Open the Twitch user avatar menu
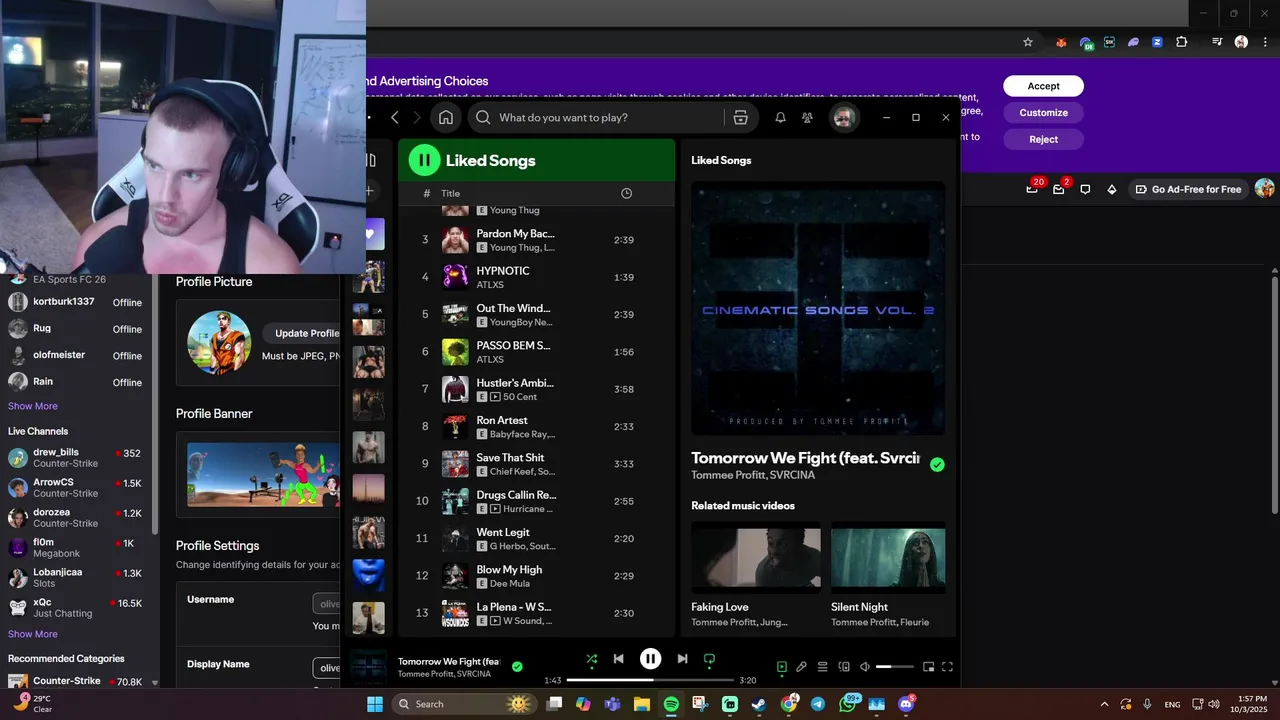This screenshot has width=1280, height=720. tap(1265, 189)
